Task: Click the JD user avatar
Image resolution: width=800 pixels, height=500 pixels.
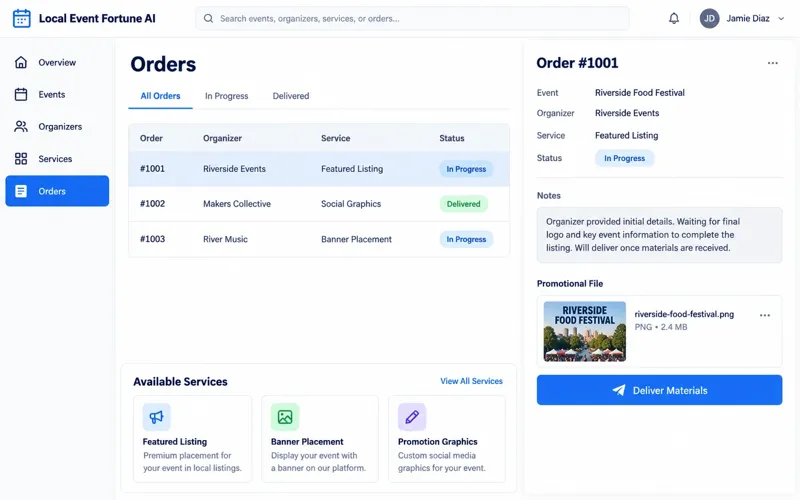Action: (x=709, y=18)
